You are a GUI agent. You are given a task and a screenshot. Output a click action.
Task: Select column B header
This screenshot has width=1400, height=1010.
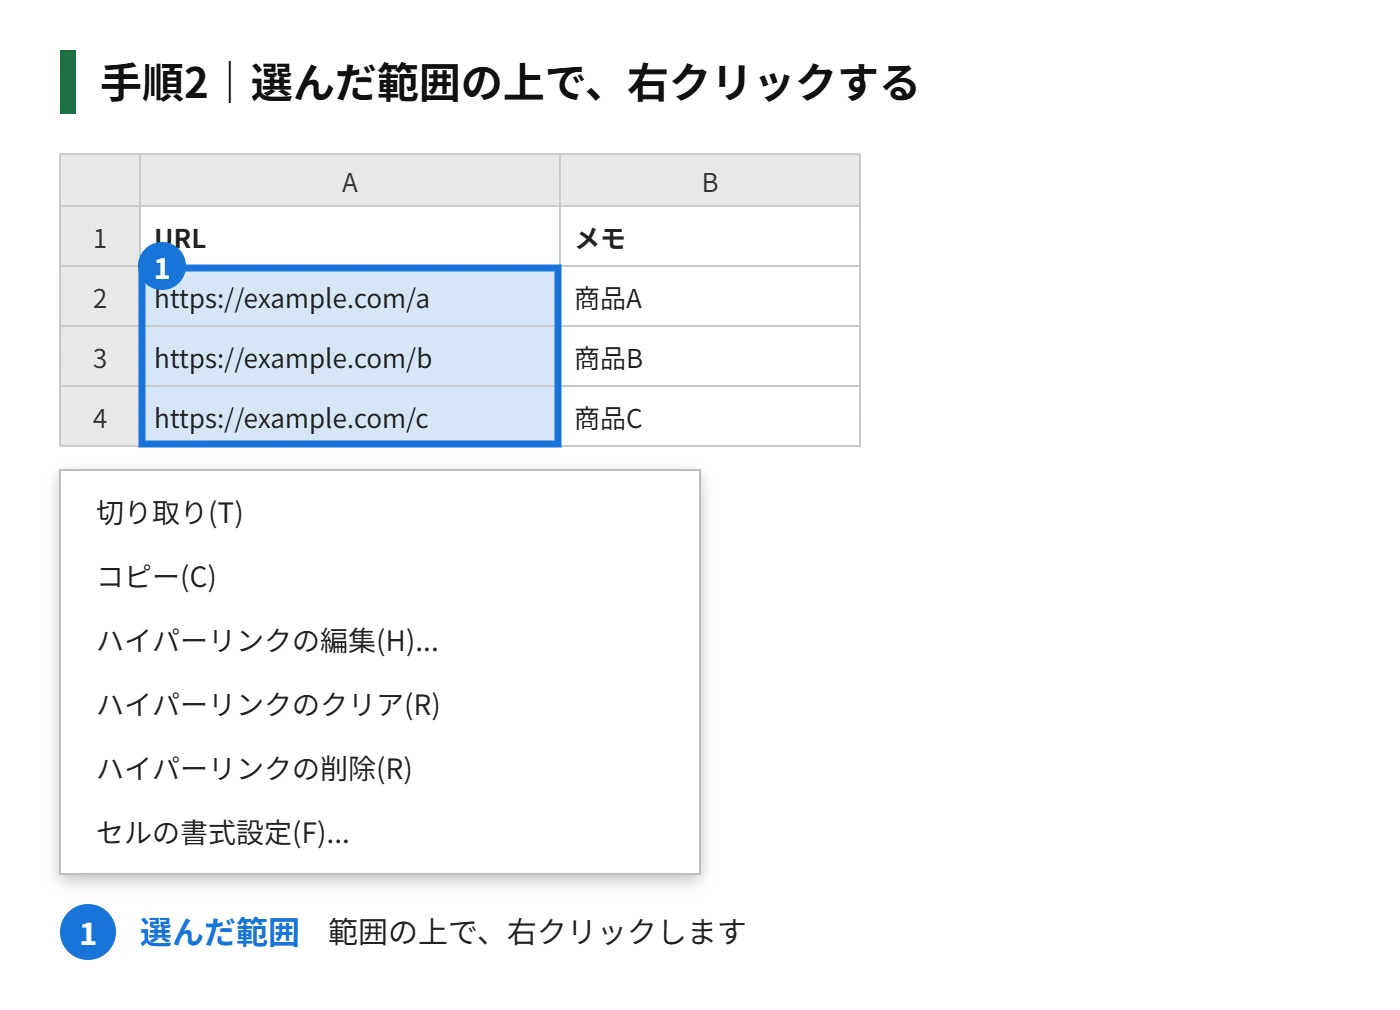pos(710,181)
